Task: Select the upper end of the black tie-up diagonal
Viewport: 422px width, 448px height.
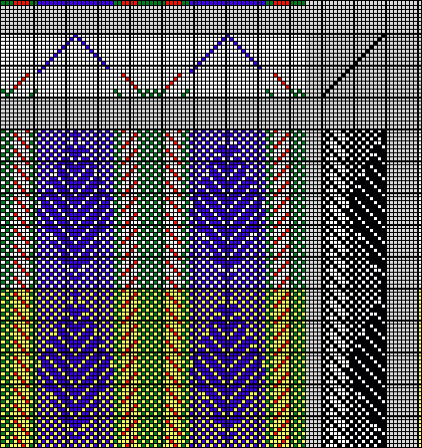Action: (x=383, y=36)
